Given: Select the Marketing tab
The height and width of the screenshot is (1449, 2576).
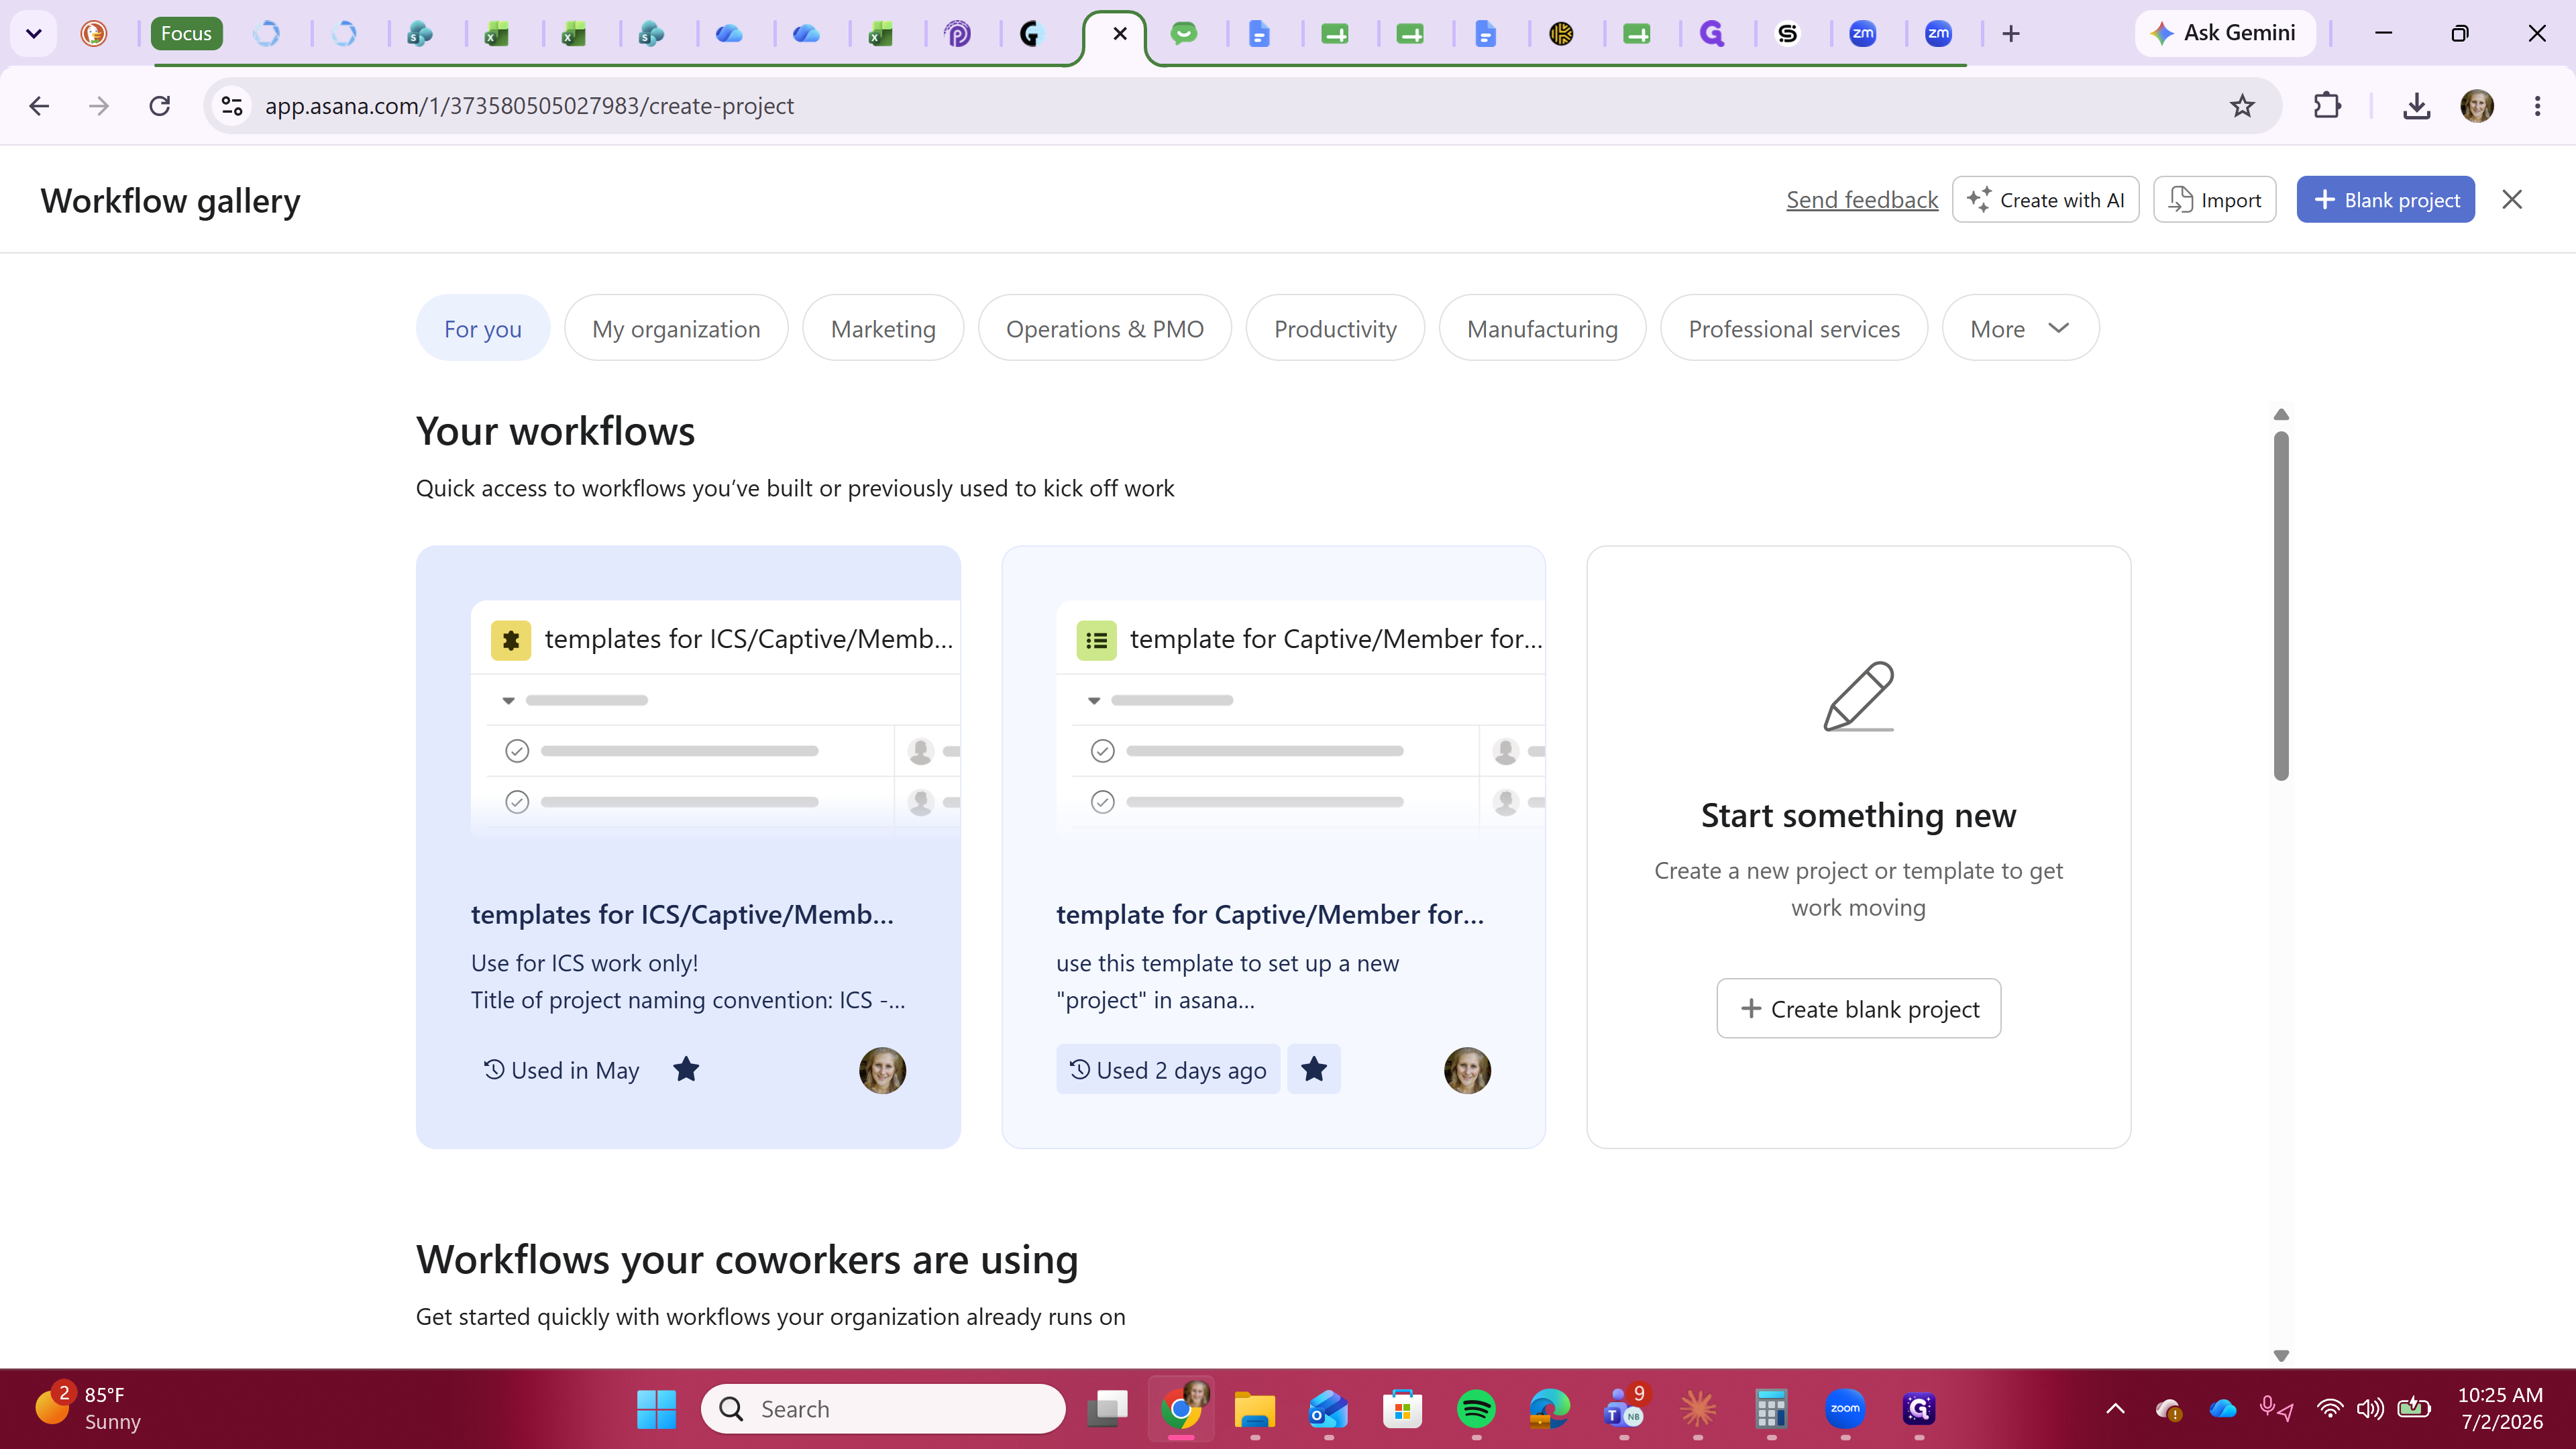Looking at the screenshot, I should 883,328.
